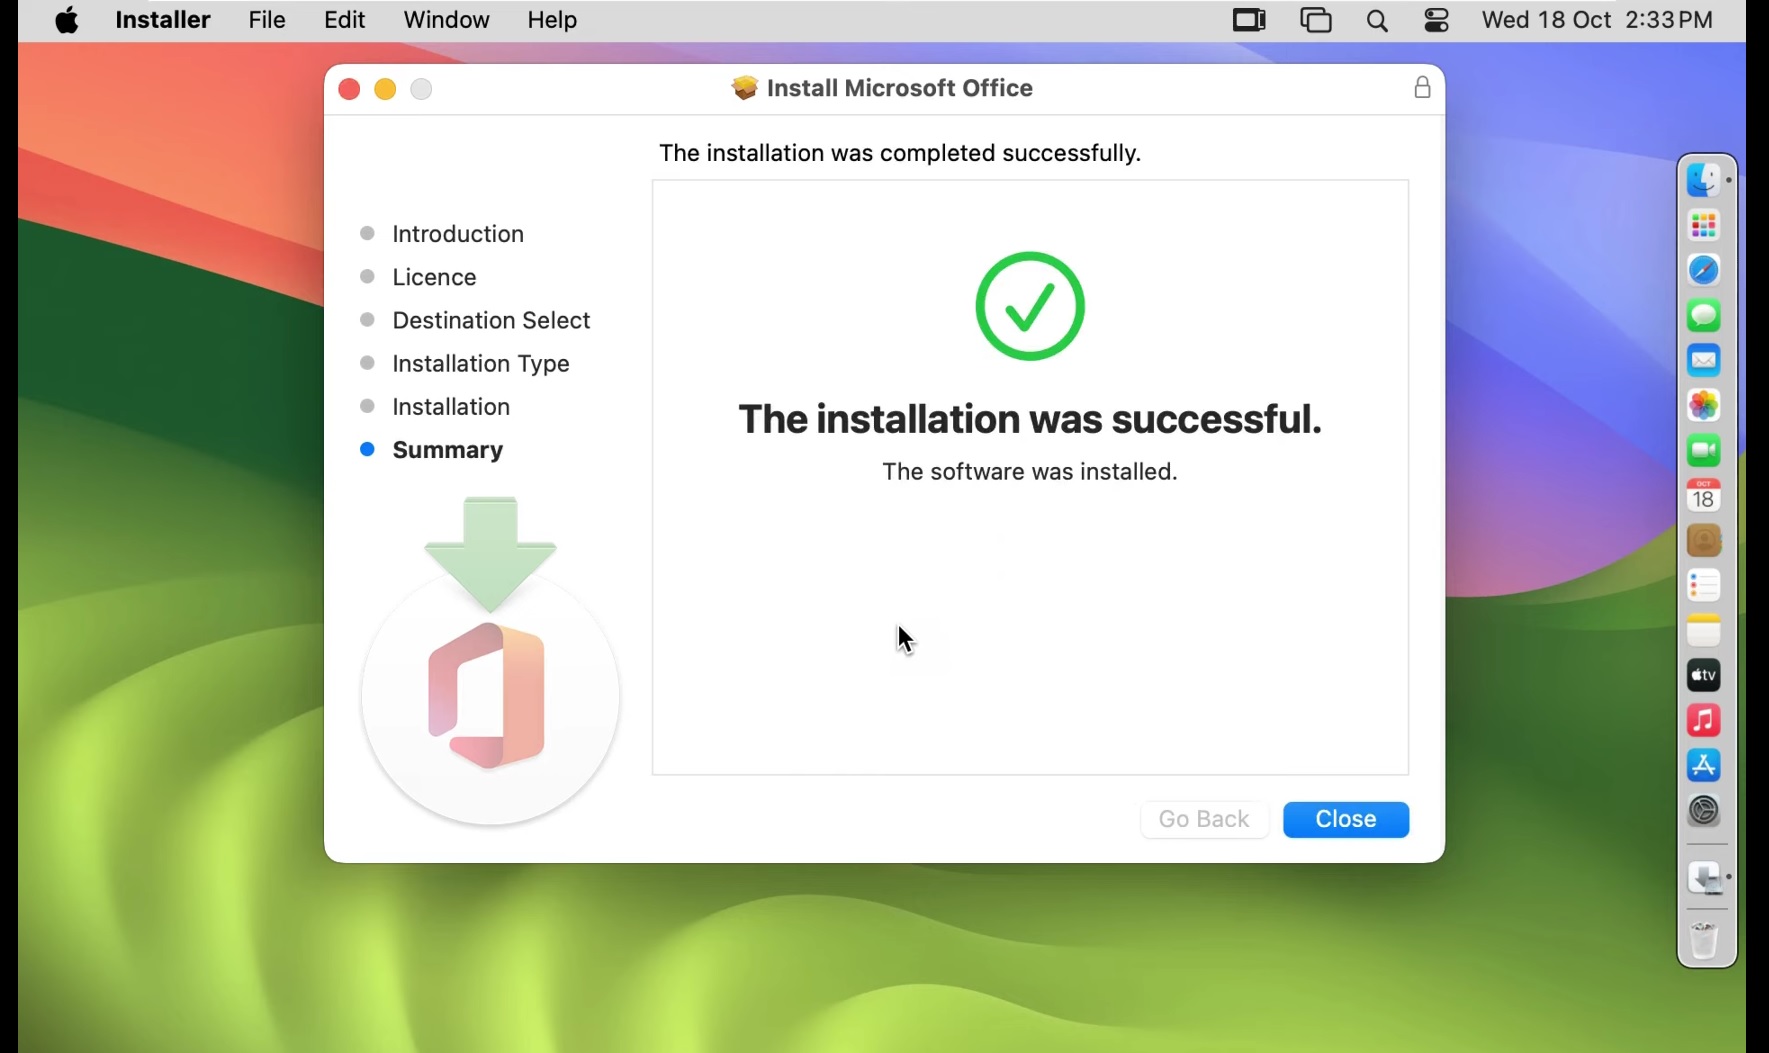1769x1053 pixels.
Task: Open the Installer menu
Action: click(163, 20)
